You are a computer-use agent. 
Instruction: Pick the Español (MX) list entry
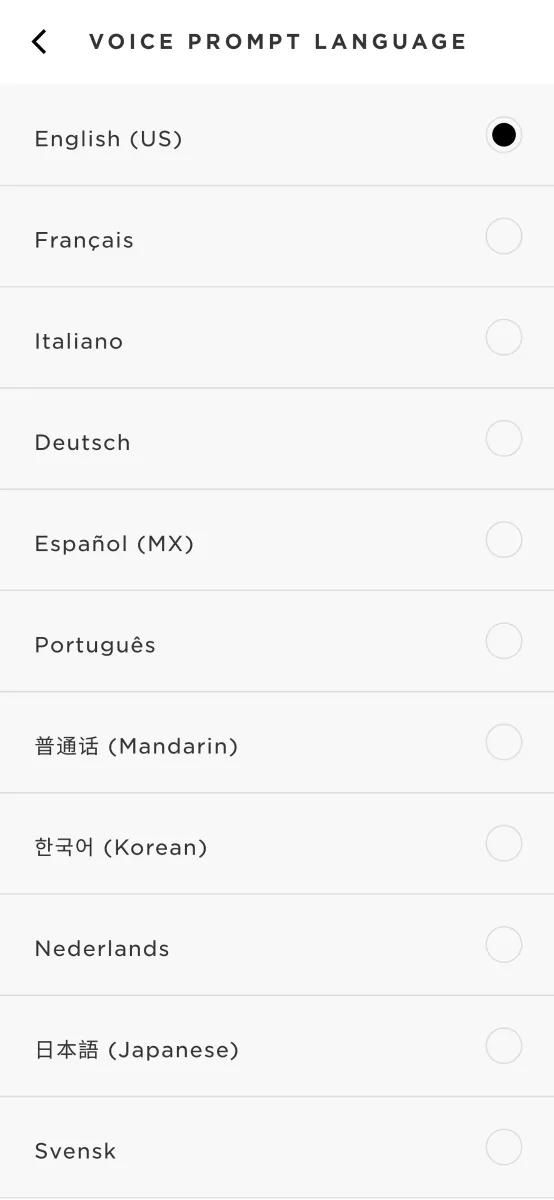pos(277,540)
